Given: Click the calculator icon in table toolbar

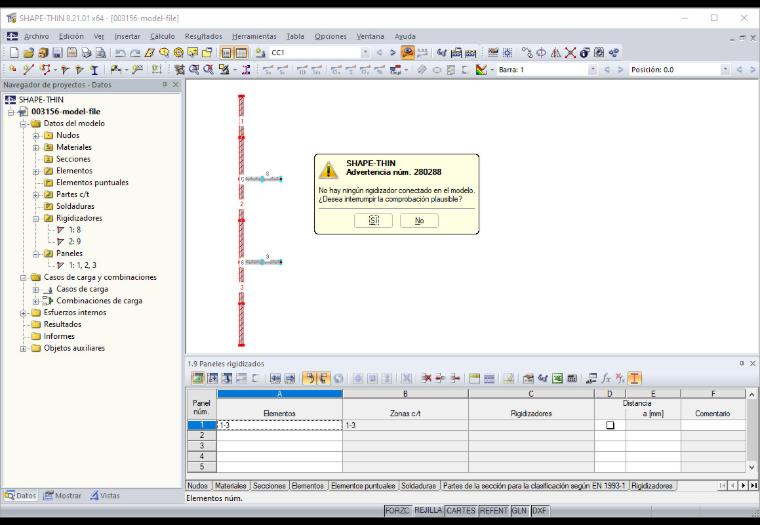Looking at the screenshot, I should click(572, 379).
